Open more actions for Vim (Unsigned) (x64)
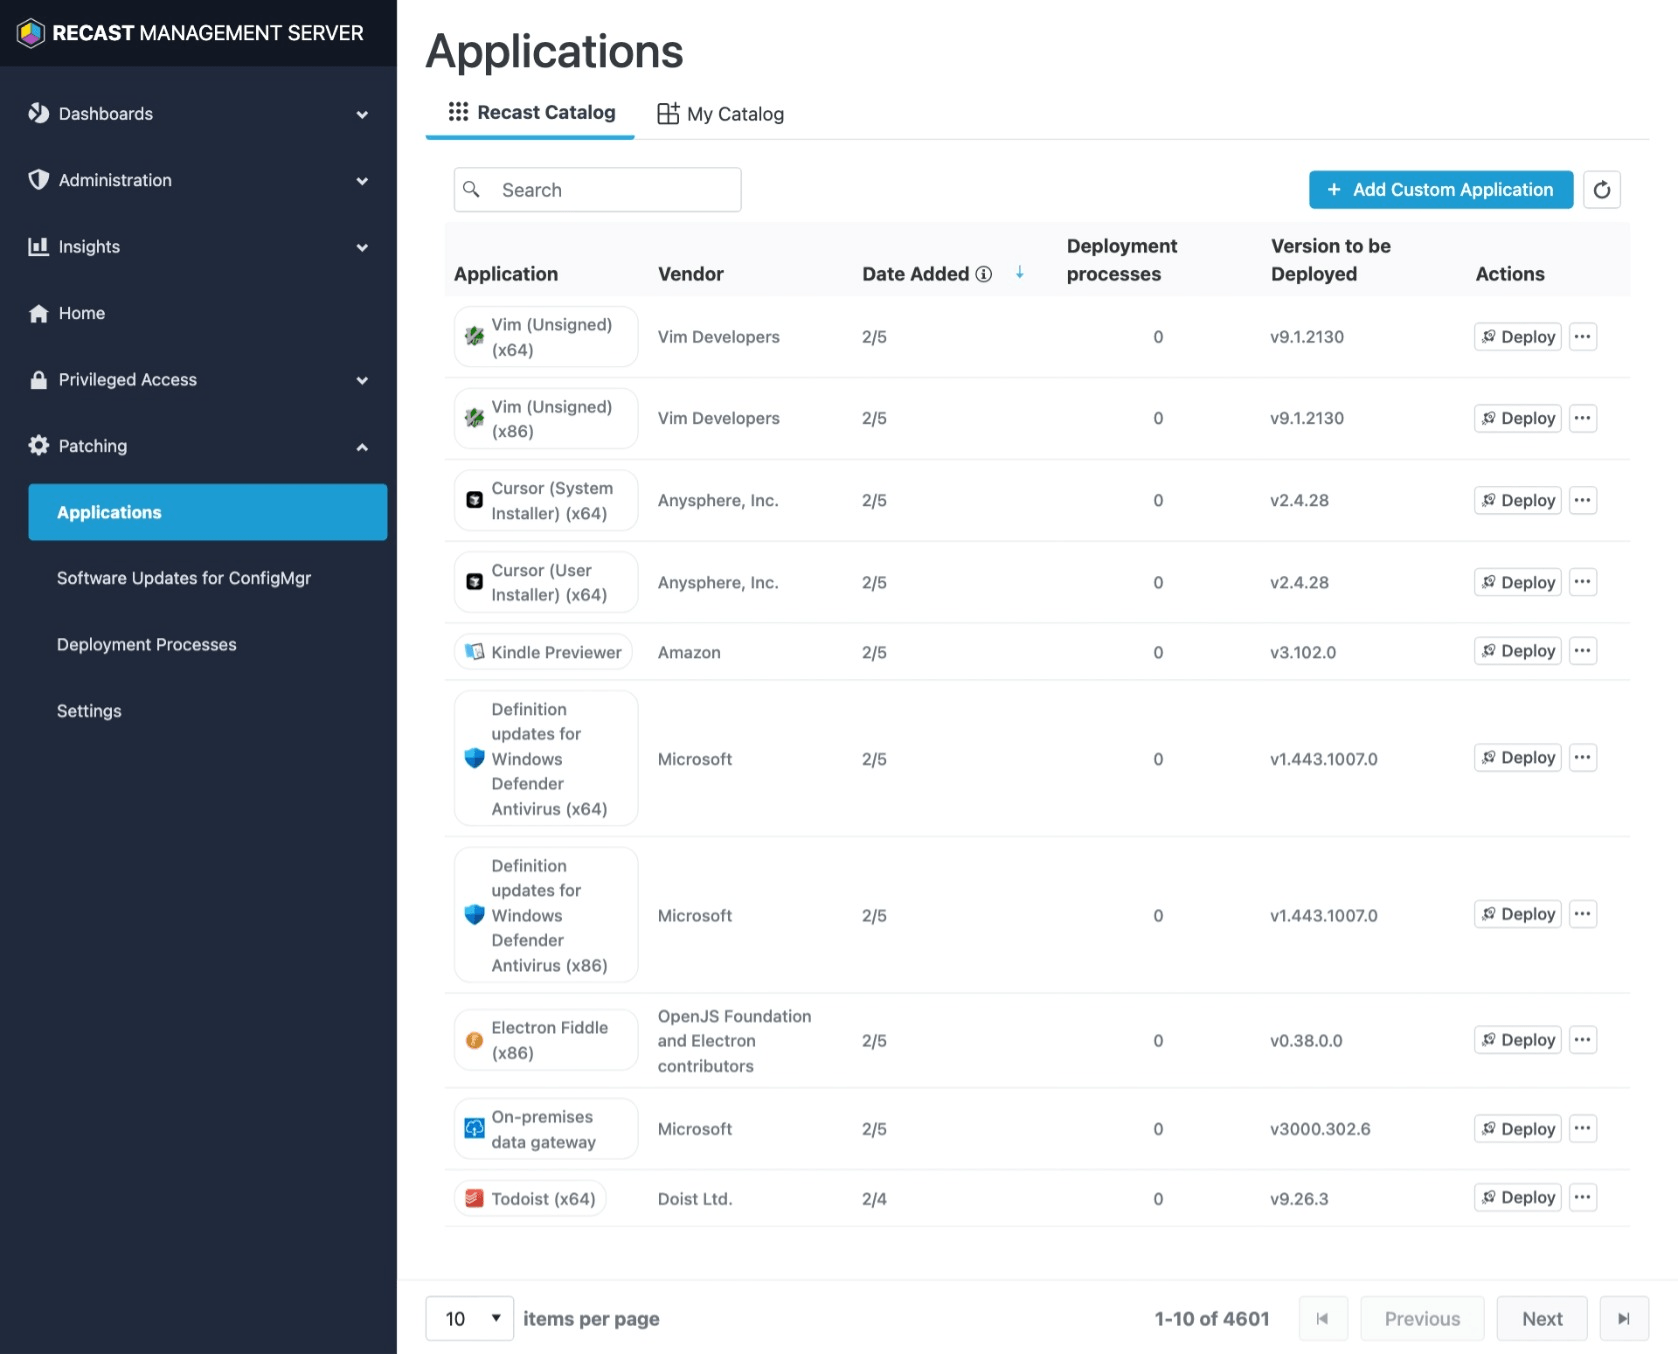This screenshot has height=1354, width=1678. point(1582,337)
